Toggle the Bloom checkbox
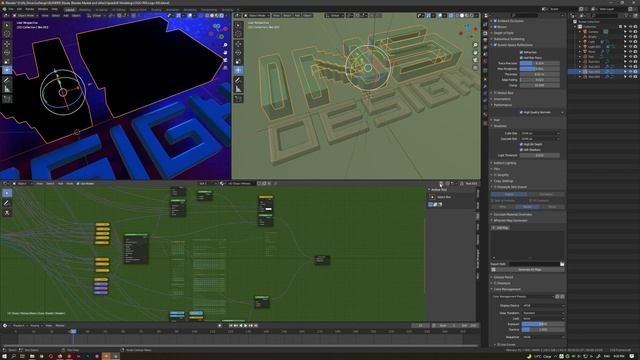Image resolution: width=640 pixels, height=360 pixels. tap(496, 27)
